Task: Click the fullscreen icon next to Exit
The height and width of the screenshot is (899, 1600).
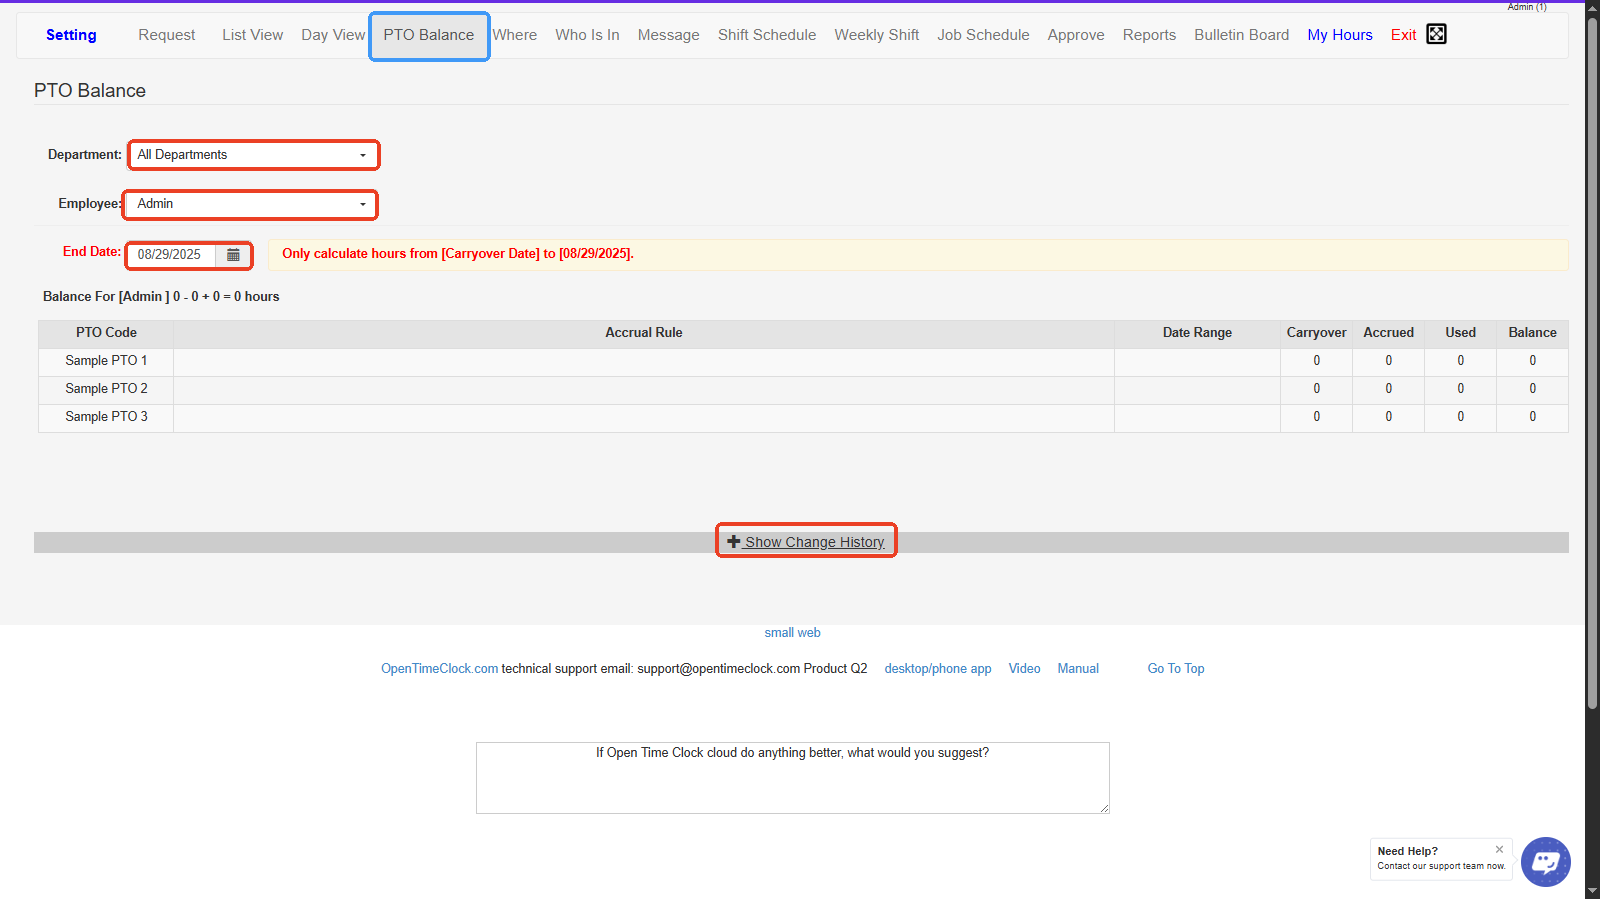Action: coord(1436,34)
